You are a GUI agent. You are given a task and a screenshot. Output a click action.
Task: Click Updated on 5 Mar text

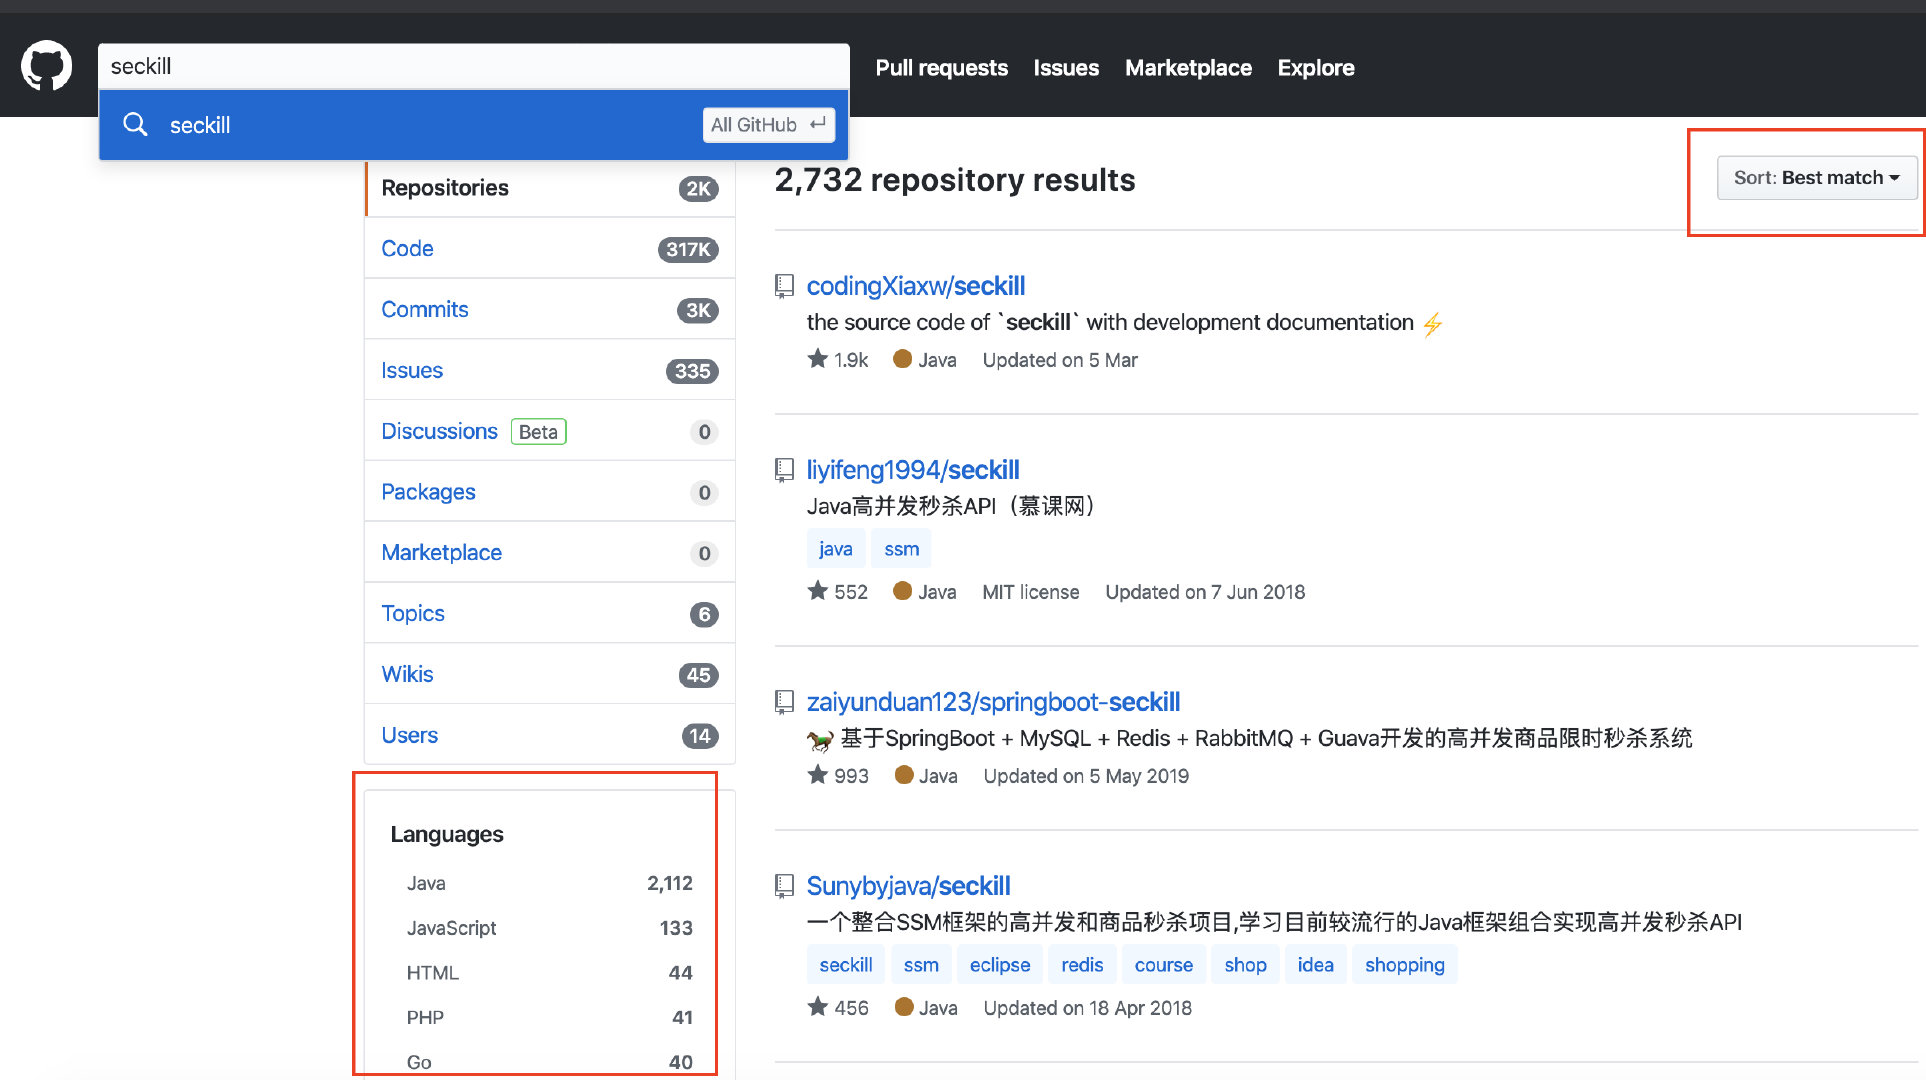coord(1060,360)
